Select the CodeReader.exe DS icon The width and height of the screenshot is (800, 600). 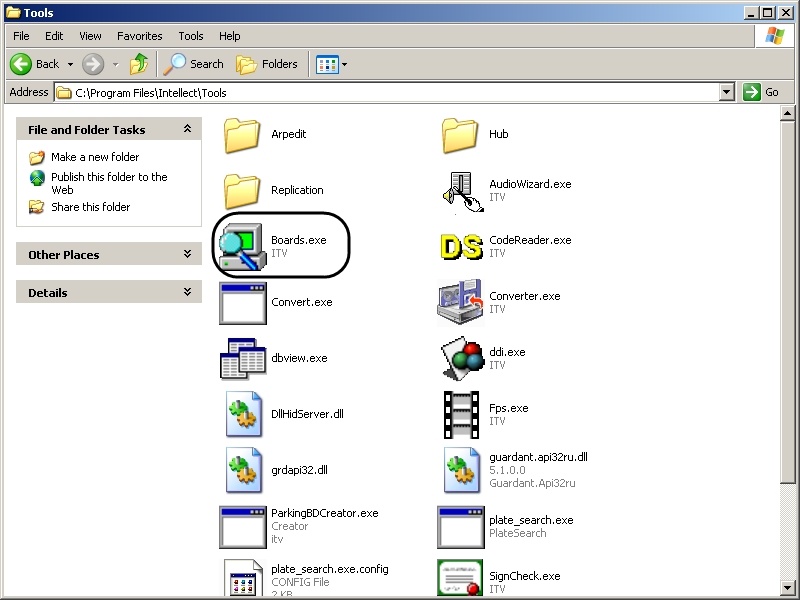click(x=461, y=247)
